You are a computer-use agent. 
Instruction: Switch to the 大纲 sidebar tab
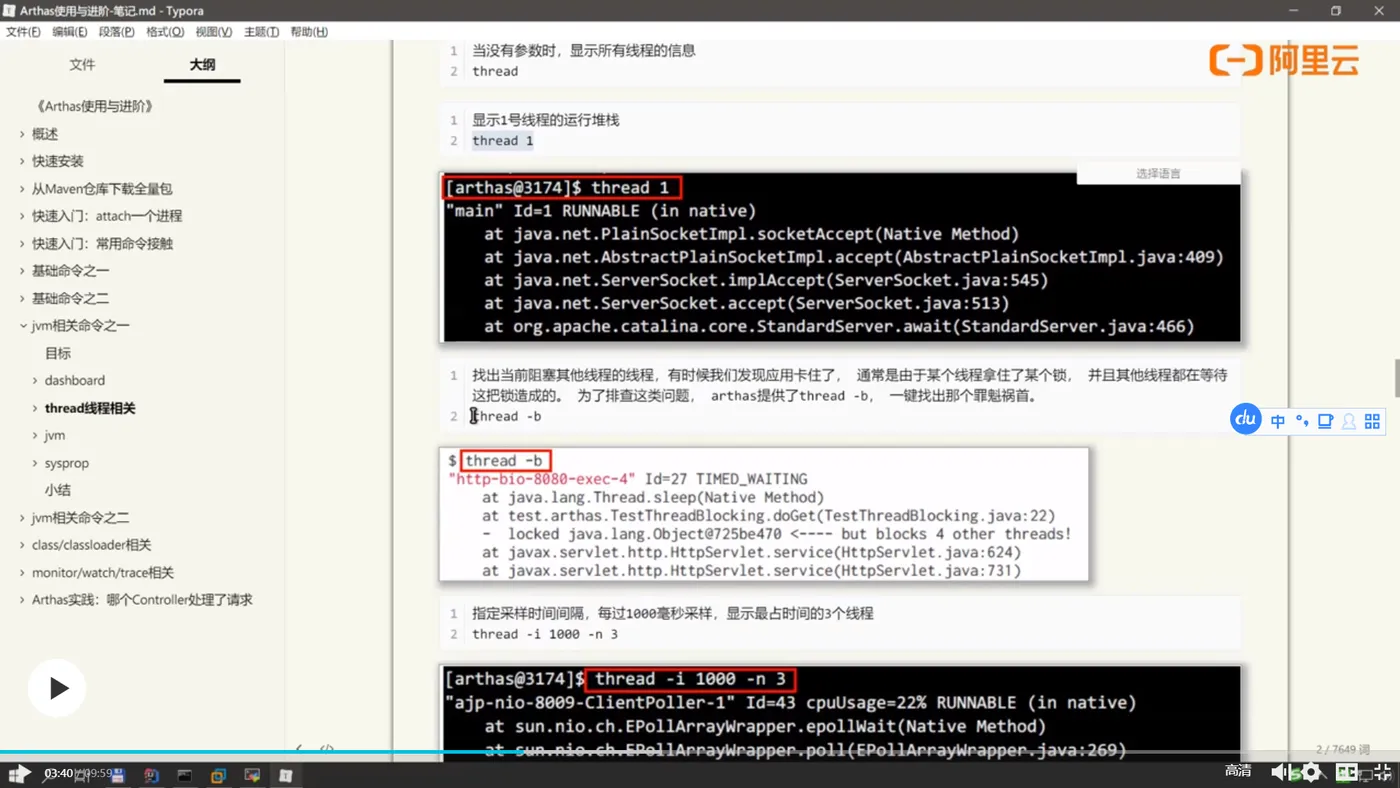tap(202, 64)
